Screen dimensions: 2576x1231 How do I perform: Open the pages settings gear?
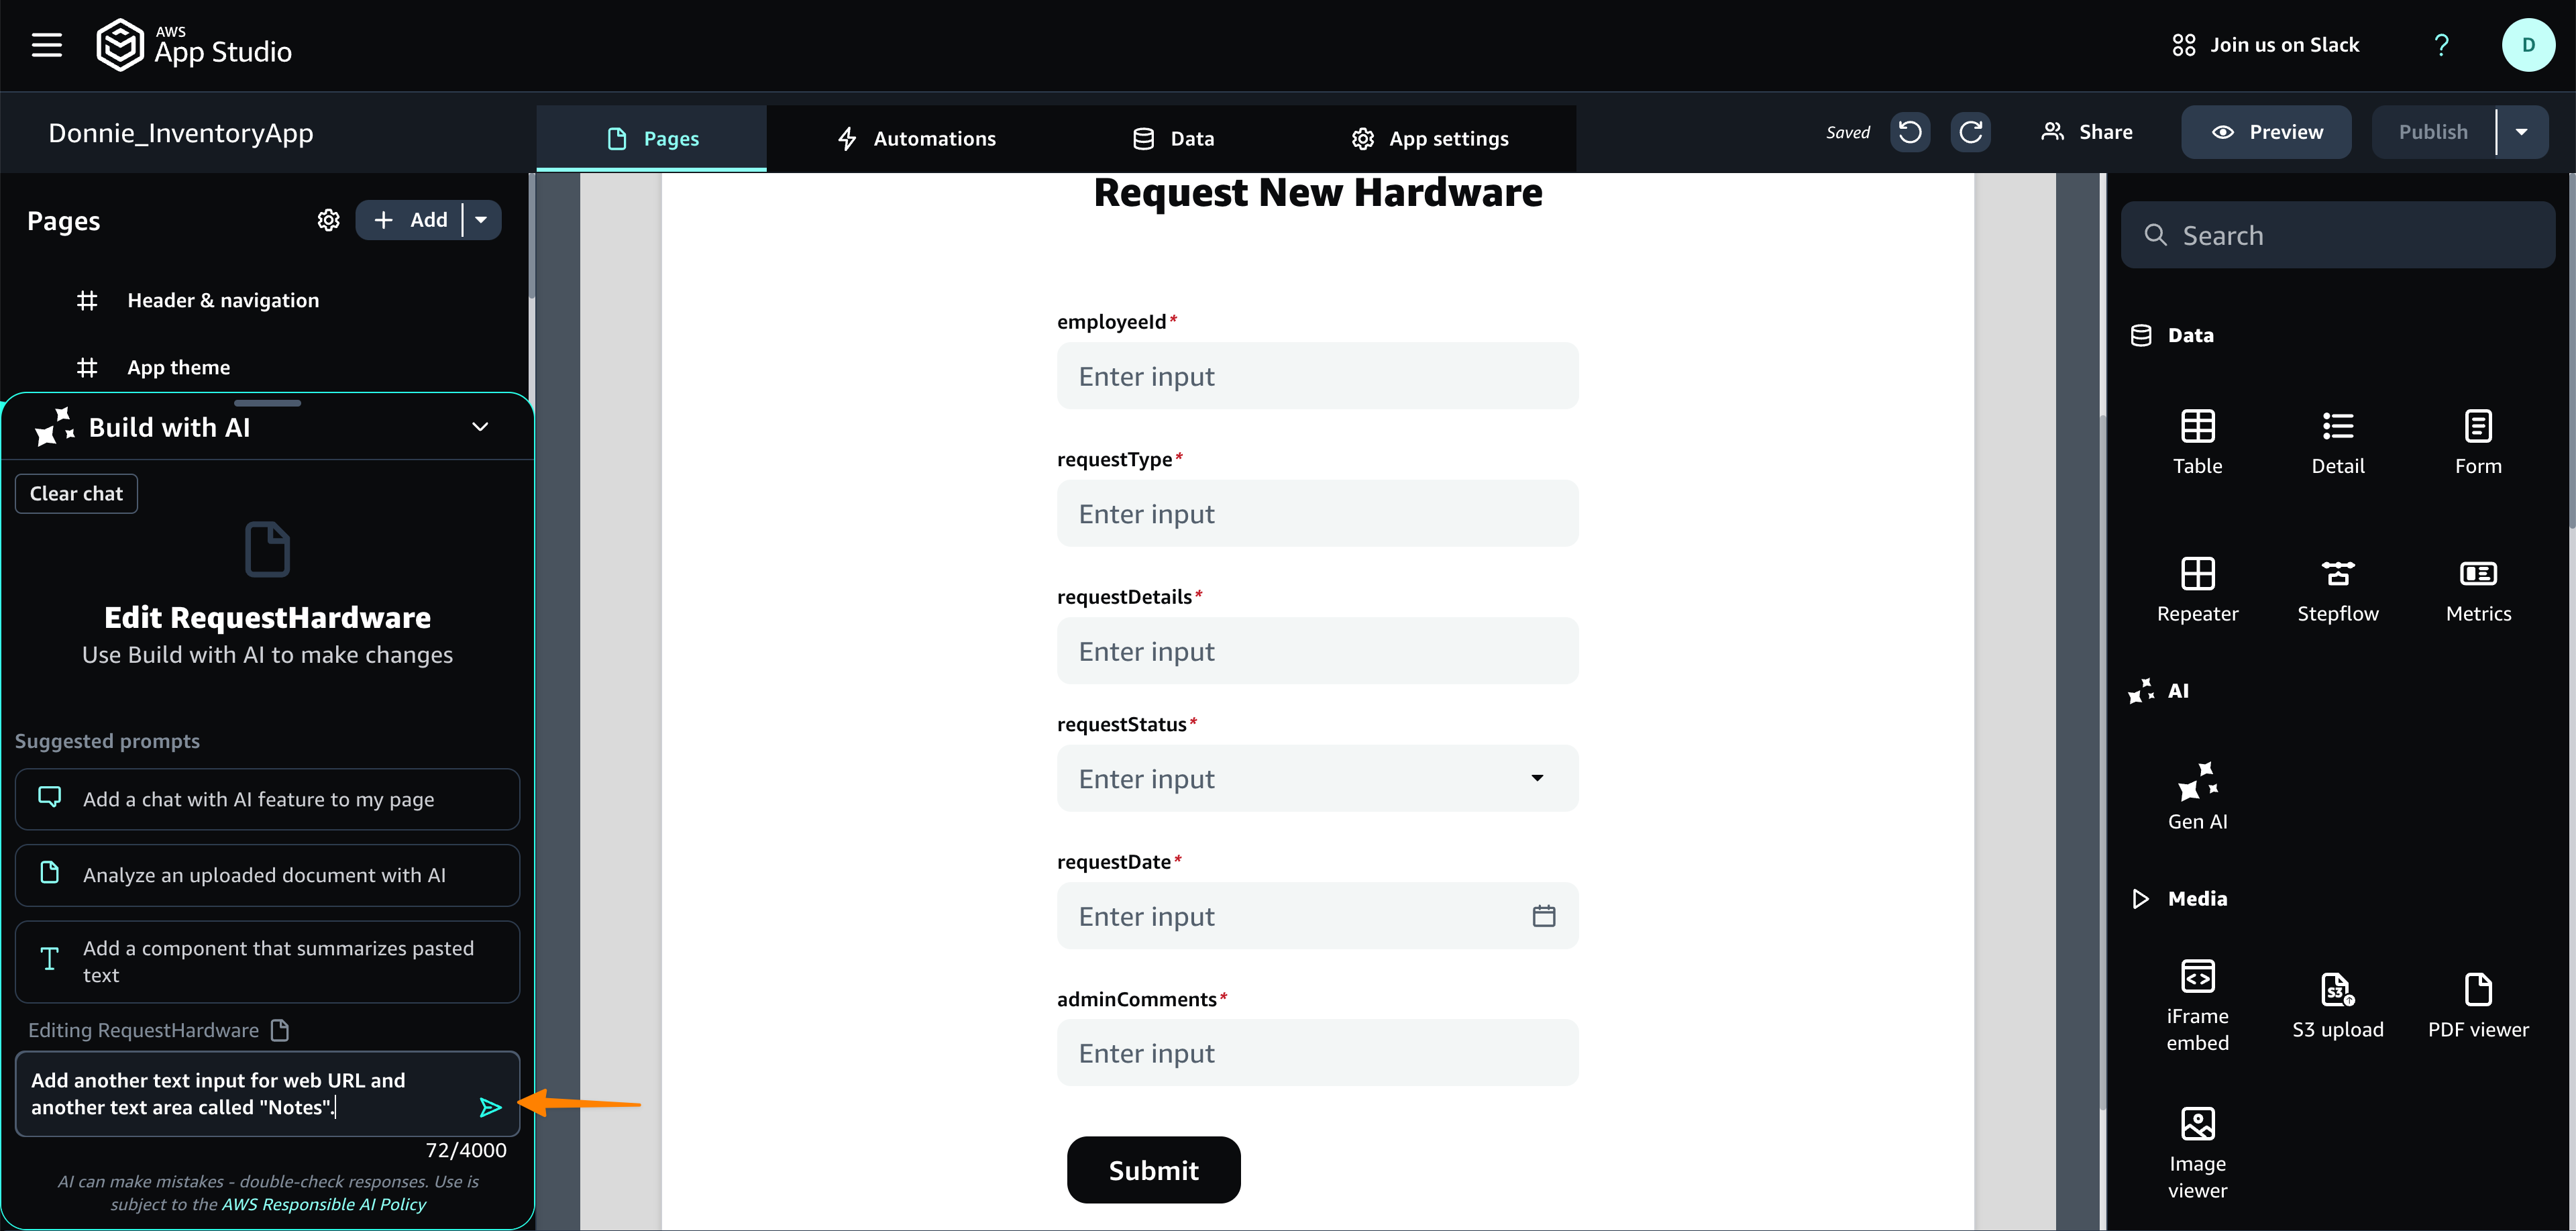point(328,220)
